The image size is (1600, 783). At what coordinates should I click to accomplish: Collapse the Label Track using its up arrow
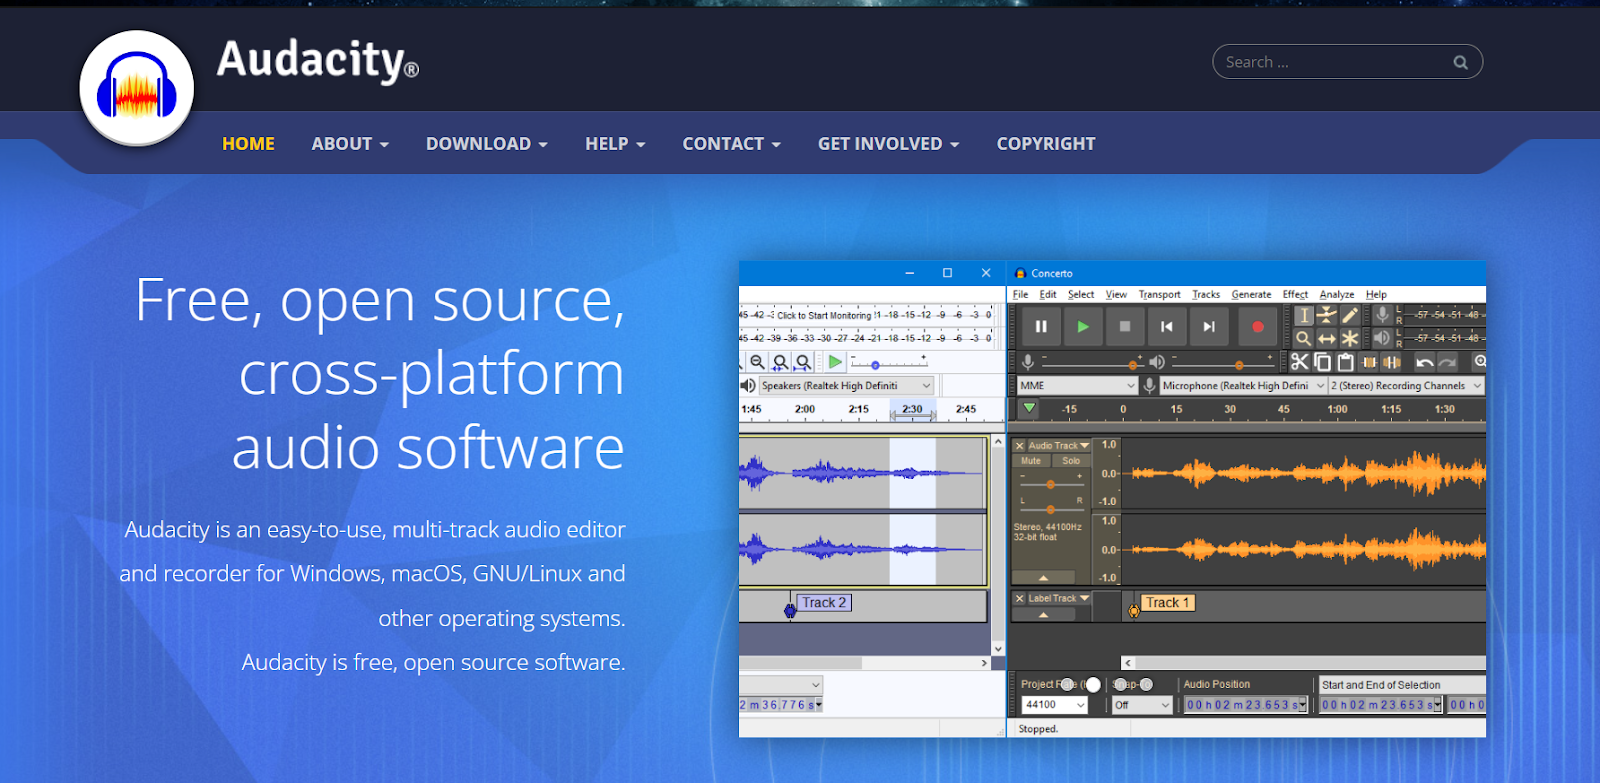(1043, 615)
